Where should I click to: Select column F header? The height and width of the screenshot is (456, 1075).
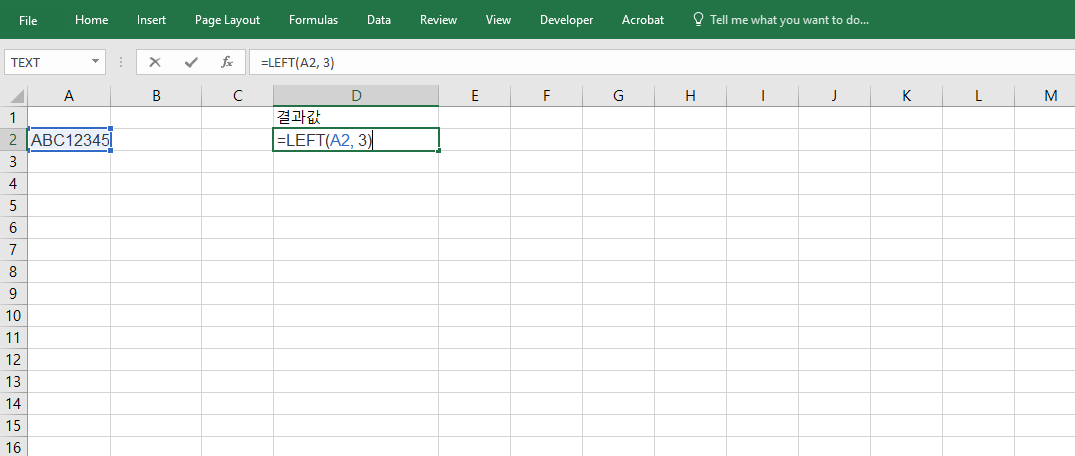pyautogui.click(x=546, y=96)
